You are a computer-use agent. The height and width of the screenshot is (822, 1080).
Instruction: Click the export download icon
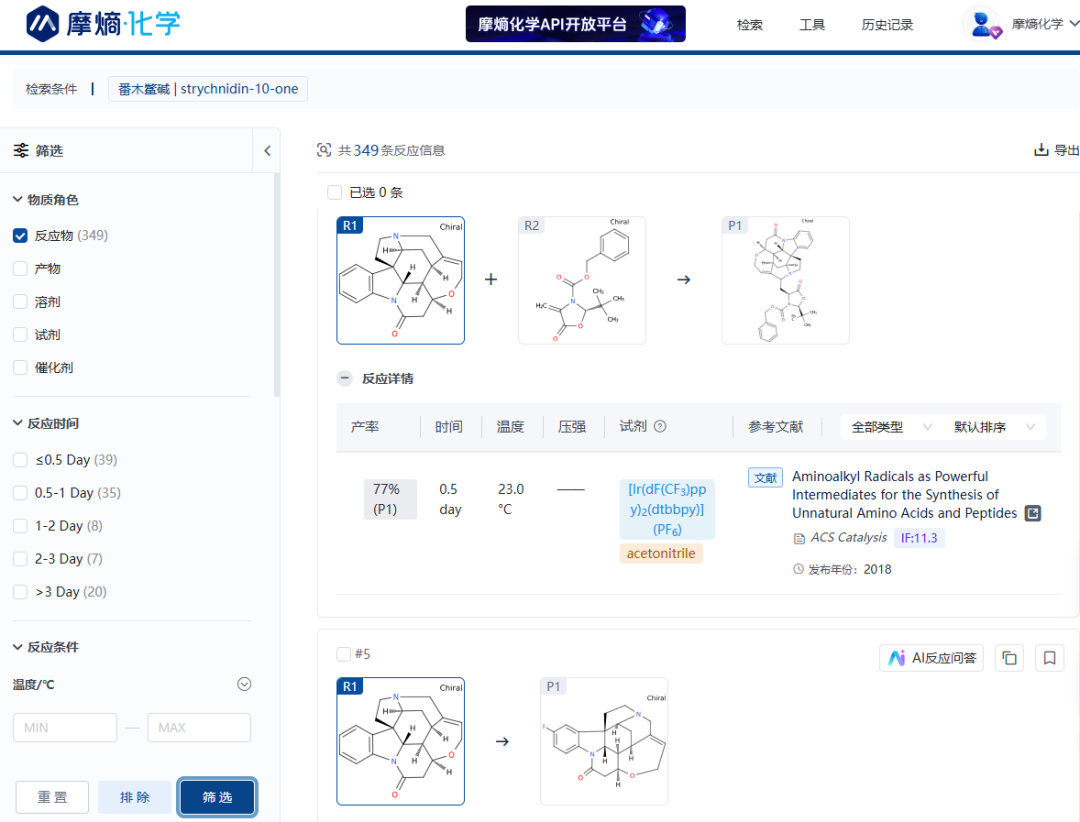pos(1040,150)
